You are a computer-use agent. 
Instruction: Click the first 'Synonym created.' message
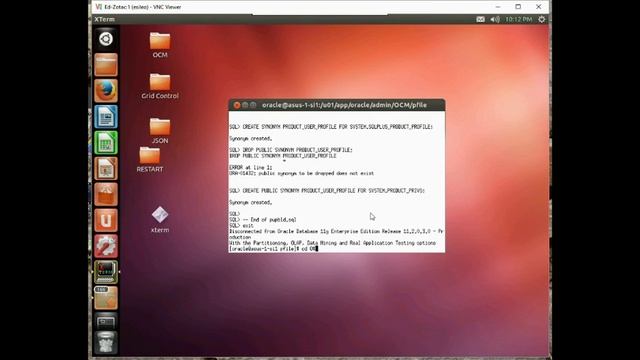point(251,138)
